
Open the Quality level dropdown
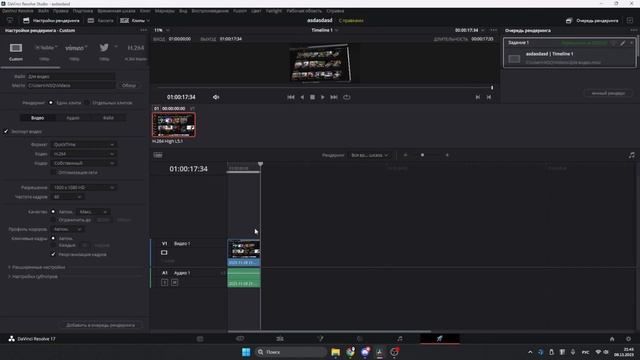pyautogui.click(x=93, y=212)
